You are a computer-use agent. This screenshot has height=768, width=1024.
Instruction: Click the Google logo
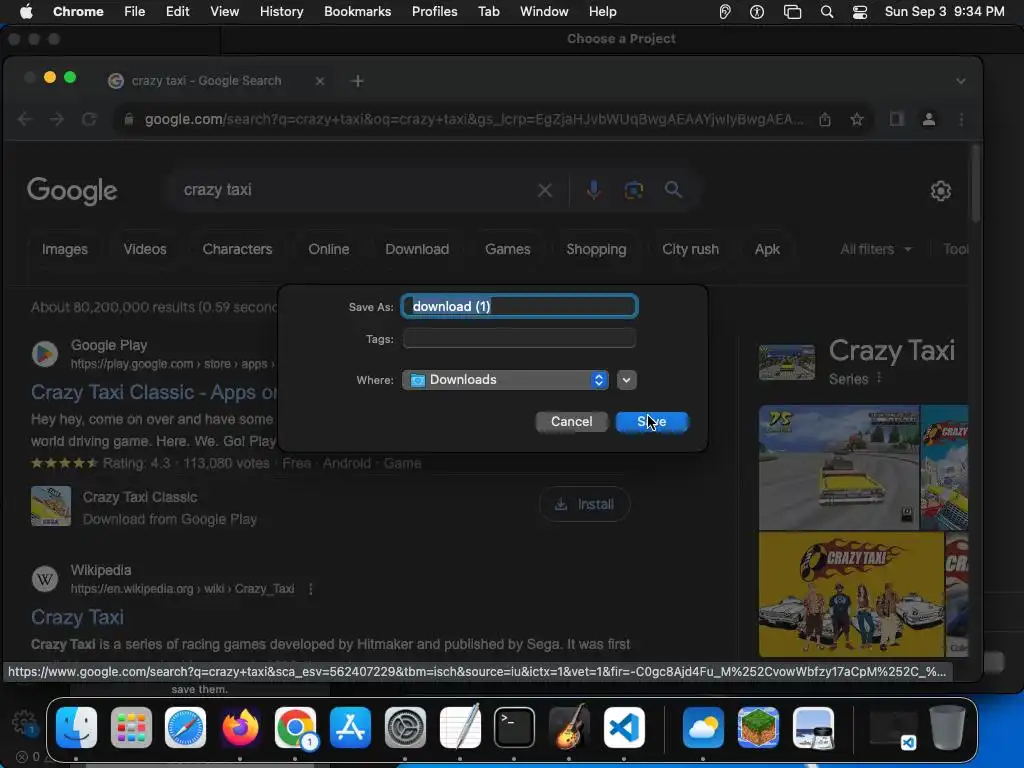(x=72, y=191)
